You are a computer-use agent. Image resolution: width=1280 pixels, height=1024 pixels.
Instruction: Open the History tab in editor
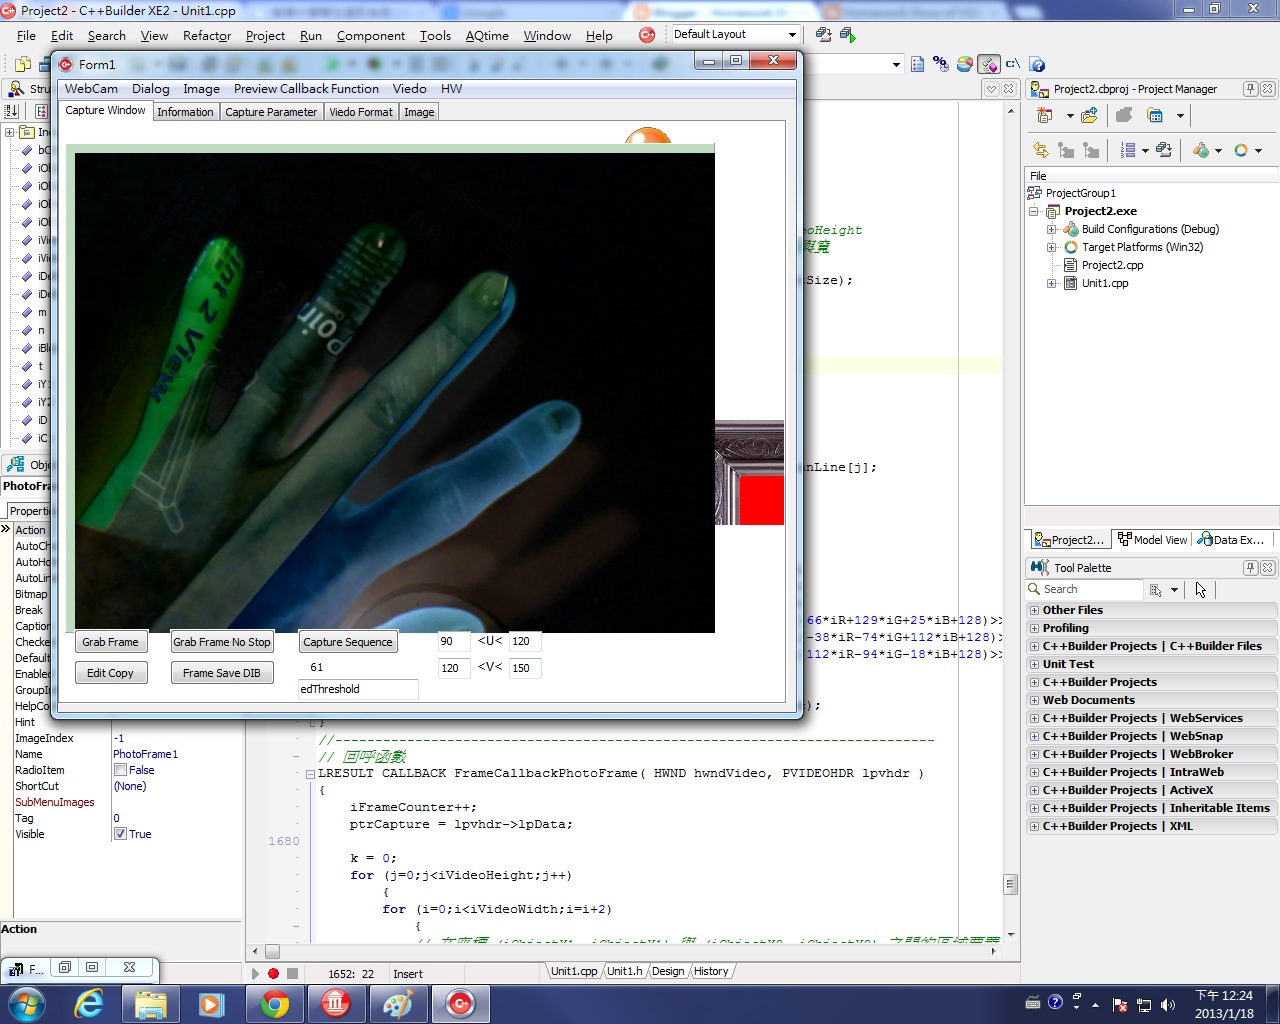point(711,971)
